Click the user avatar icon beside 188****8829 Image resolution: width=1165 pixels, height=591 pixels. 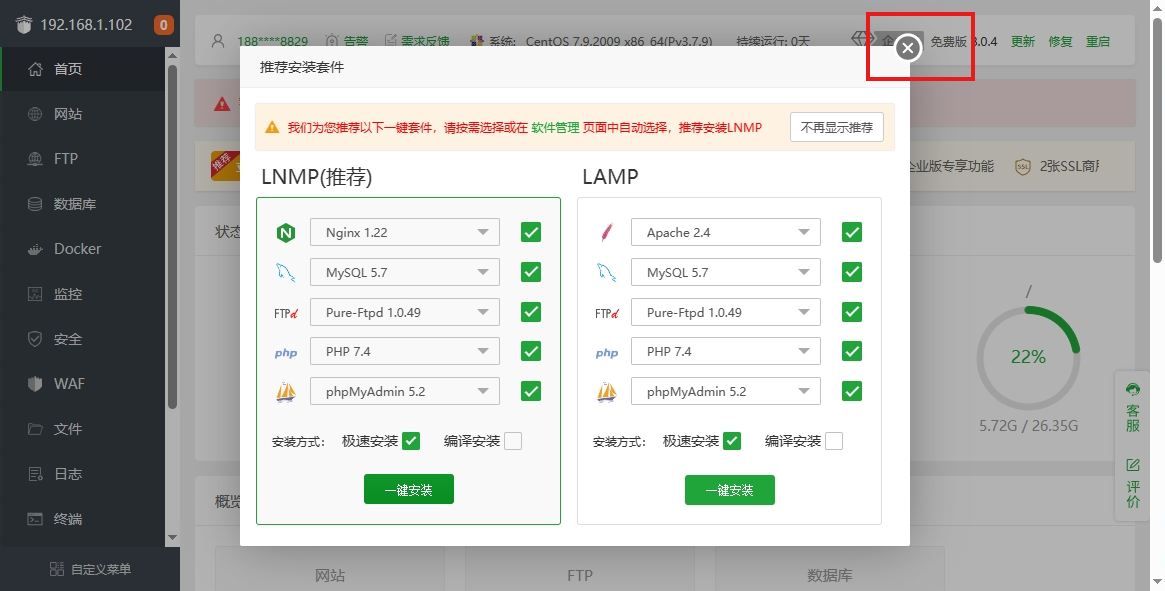(x=218, y=41)
